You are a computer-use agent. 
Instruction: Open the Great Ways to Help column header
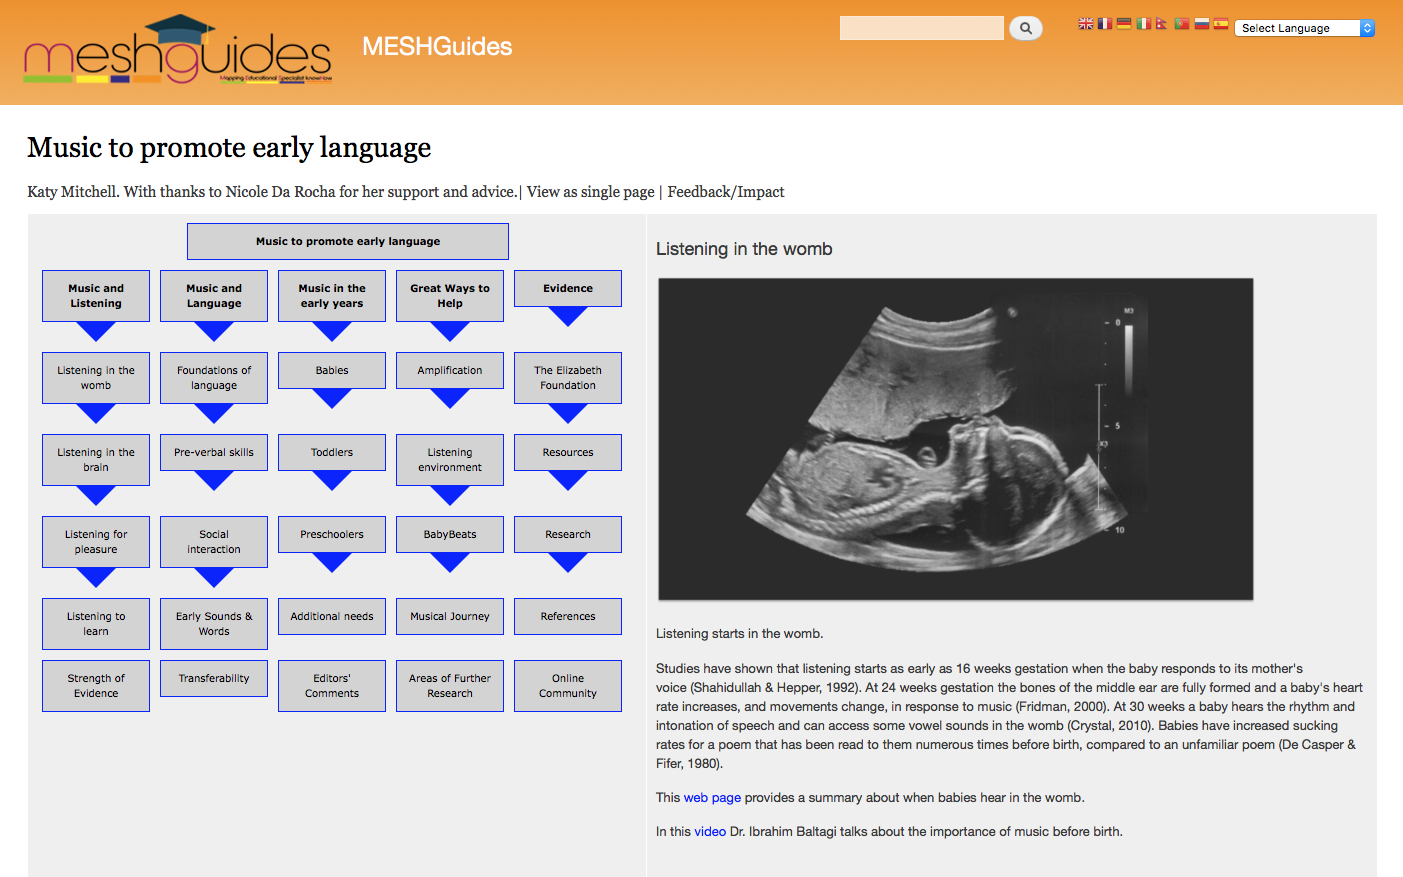coord(450,296)
